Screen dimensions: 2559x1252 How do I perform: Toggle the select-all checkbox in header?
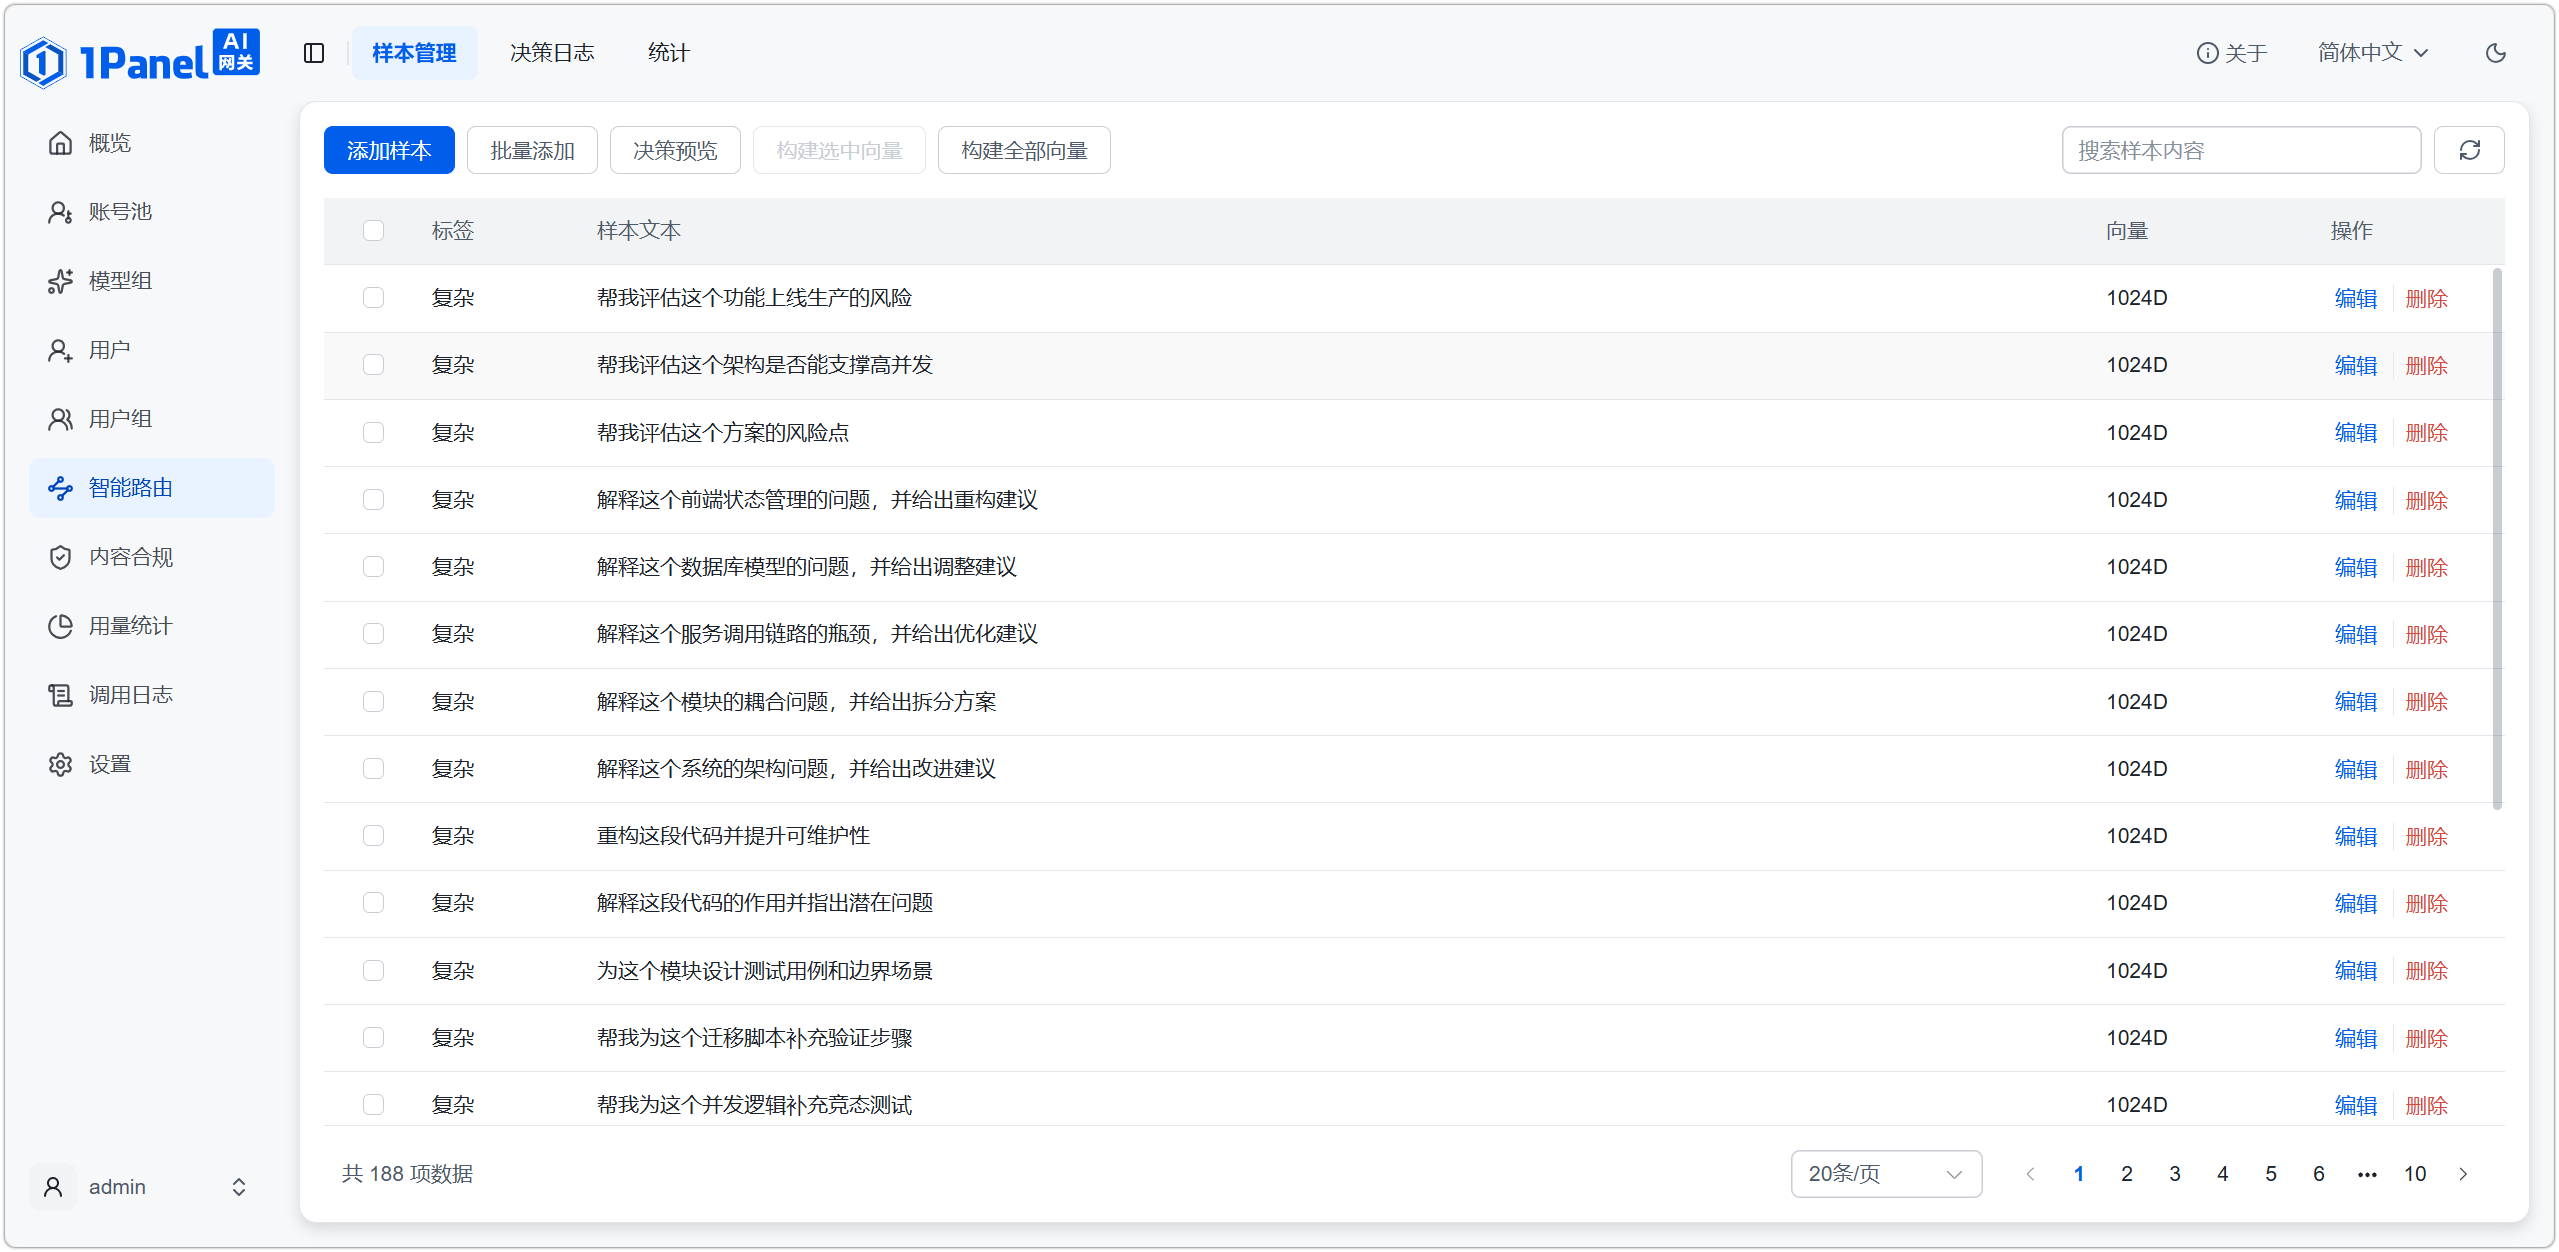point(373,231)
